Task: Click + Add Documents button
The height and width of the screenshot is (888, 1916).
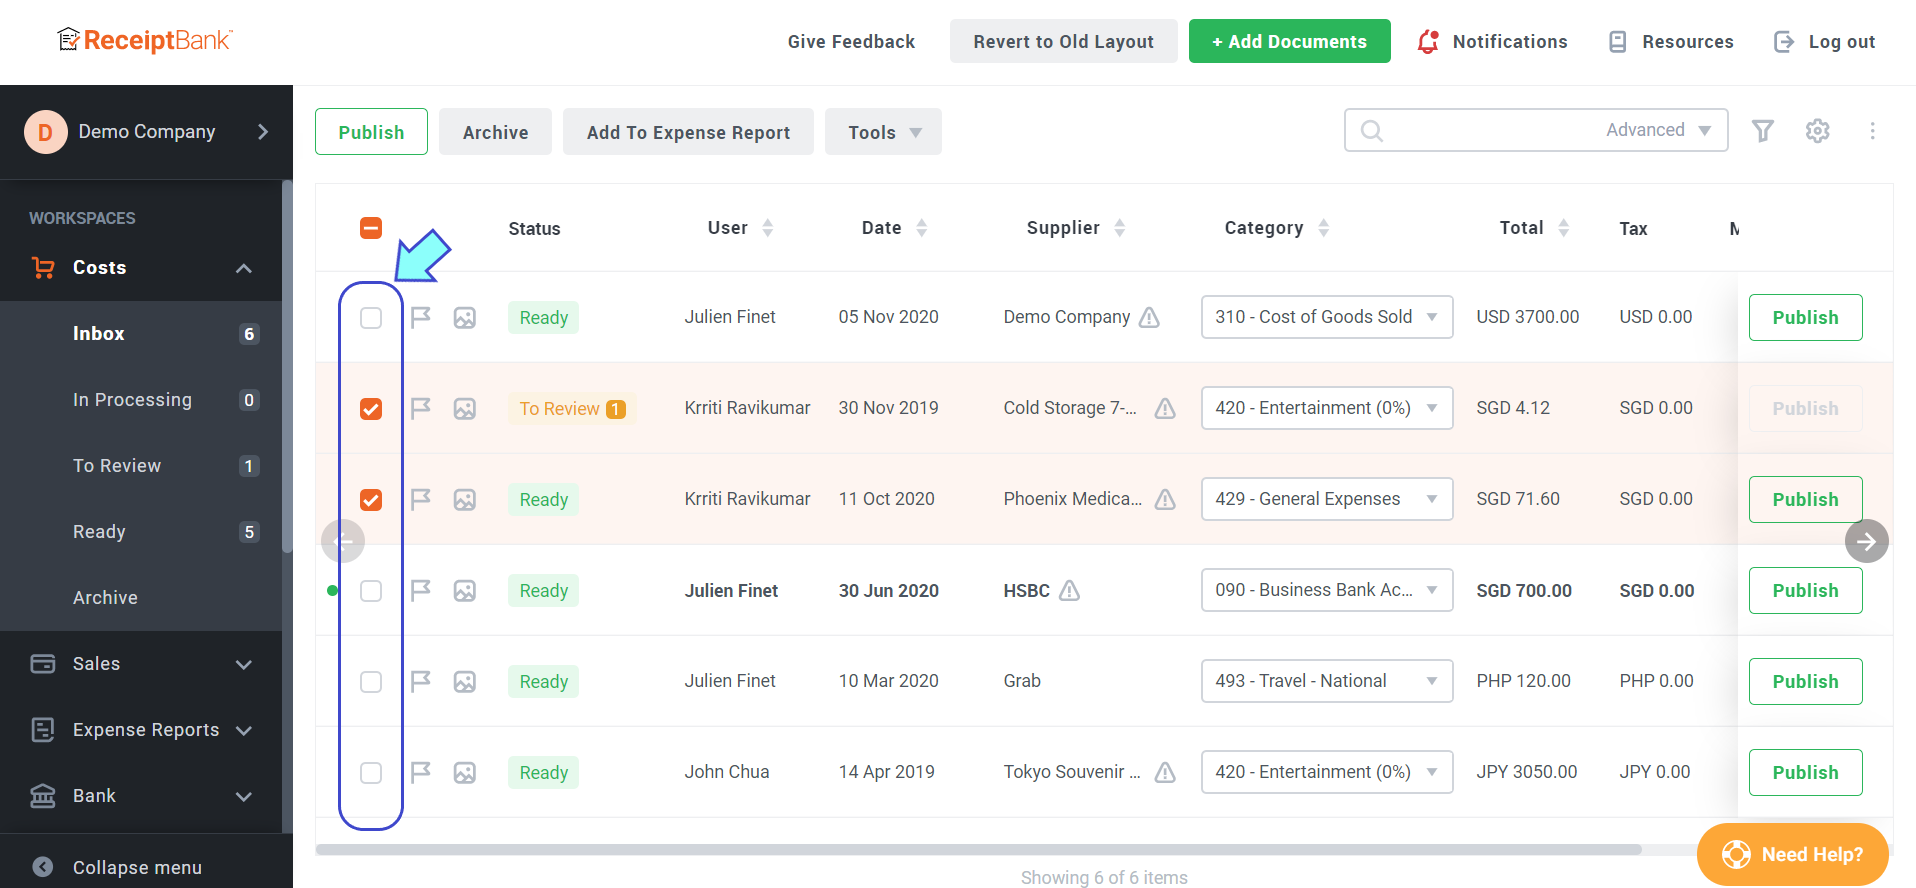Action: [x=1289, y=41]
